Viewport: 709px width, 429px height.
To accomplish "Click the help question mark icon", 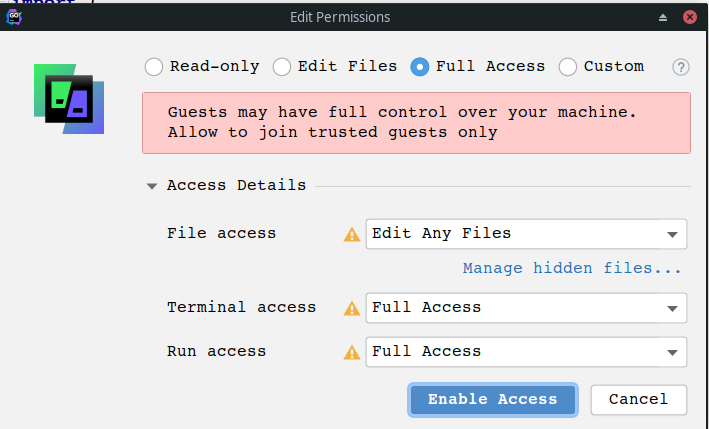I will pos(681,67).
